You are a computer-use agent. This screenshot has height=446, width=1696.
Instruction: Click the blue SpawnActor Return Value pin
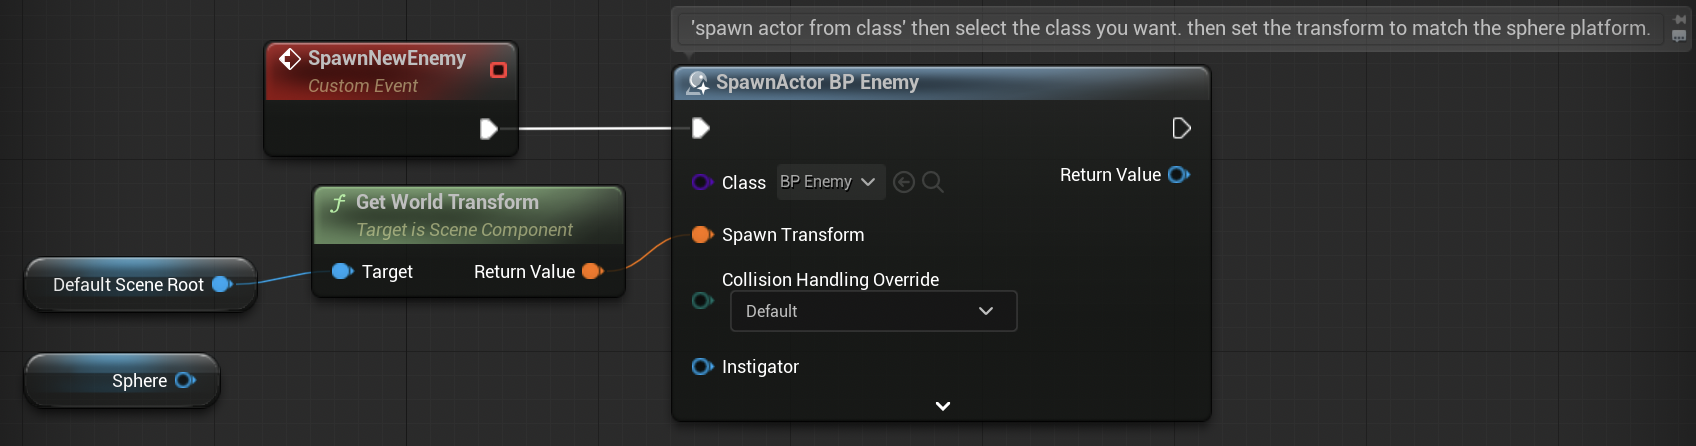(x=1179, y=175)
